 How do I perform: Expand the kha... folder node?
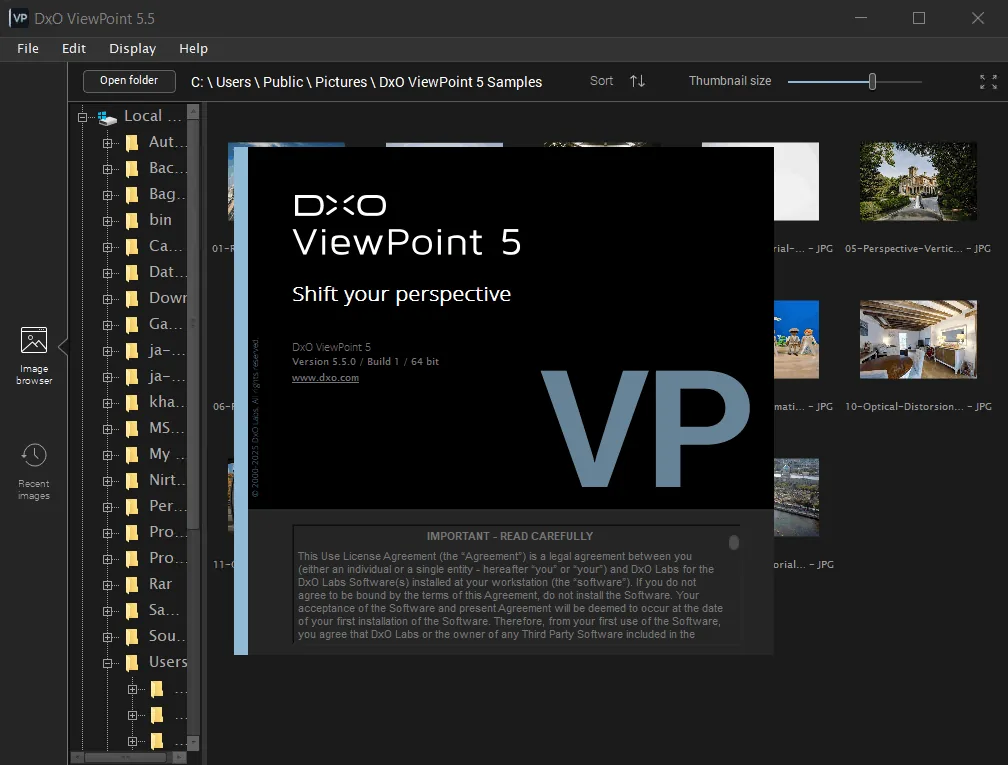[107, 403]
